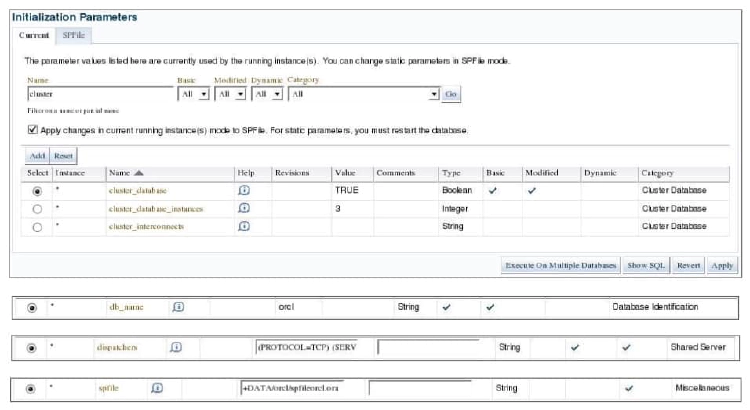The height and width of the screenshot is (410, 750).
Task: Open the cluster_database parameter link
Action: tap(138, 190)
